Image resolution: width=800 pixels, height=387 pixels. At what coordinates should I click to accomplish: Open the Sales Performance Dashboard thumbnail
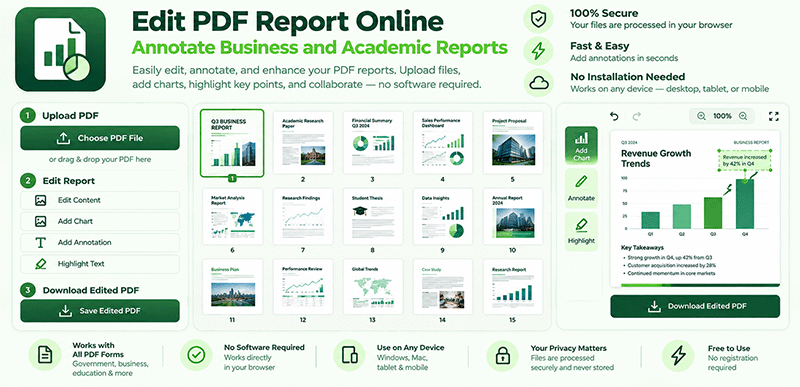point(442,142)
